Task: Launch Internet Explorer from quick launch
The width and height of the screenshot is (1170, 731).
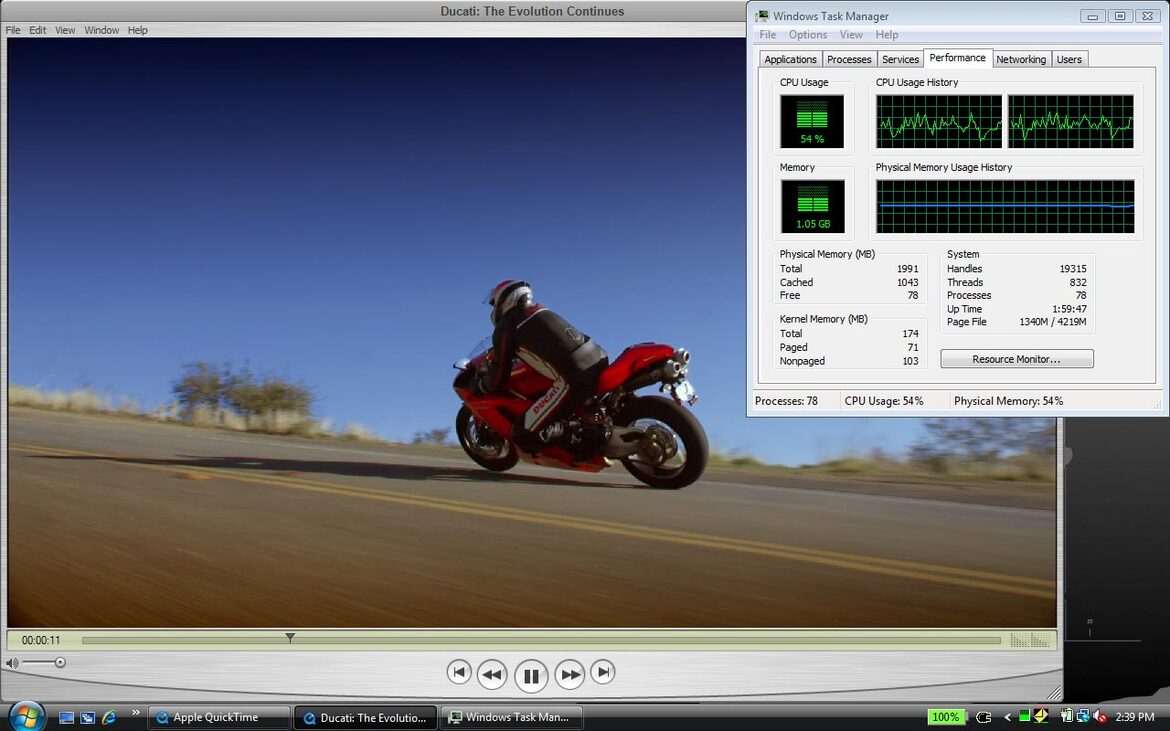Action: pyautogui.click(x=109, y=718)
